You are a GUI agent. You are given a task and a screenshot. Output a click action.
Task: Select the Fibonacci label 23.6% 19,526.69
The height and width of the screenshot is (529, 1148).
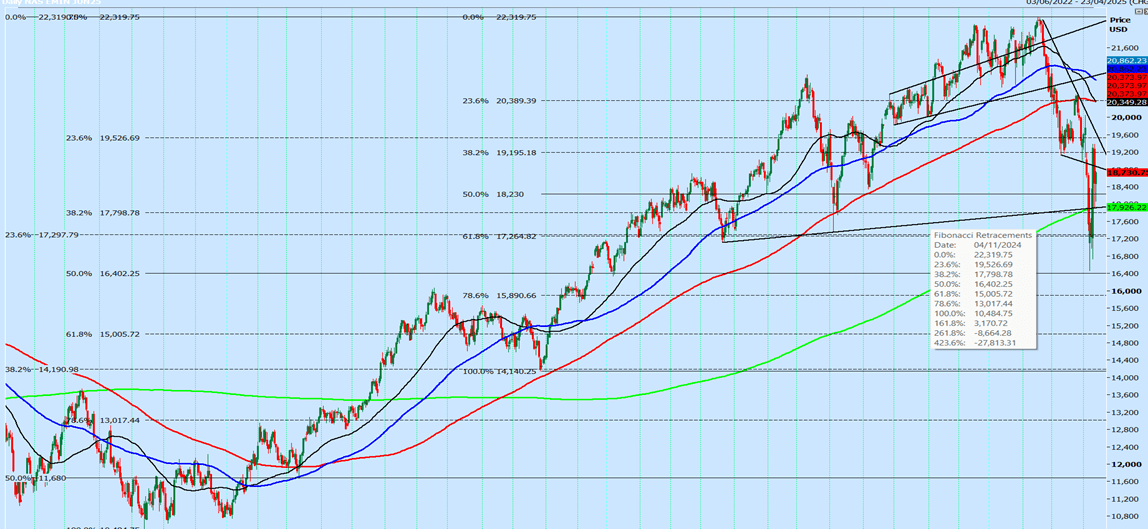click(x=102, y=138)
